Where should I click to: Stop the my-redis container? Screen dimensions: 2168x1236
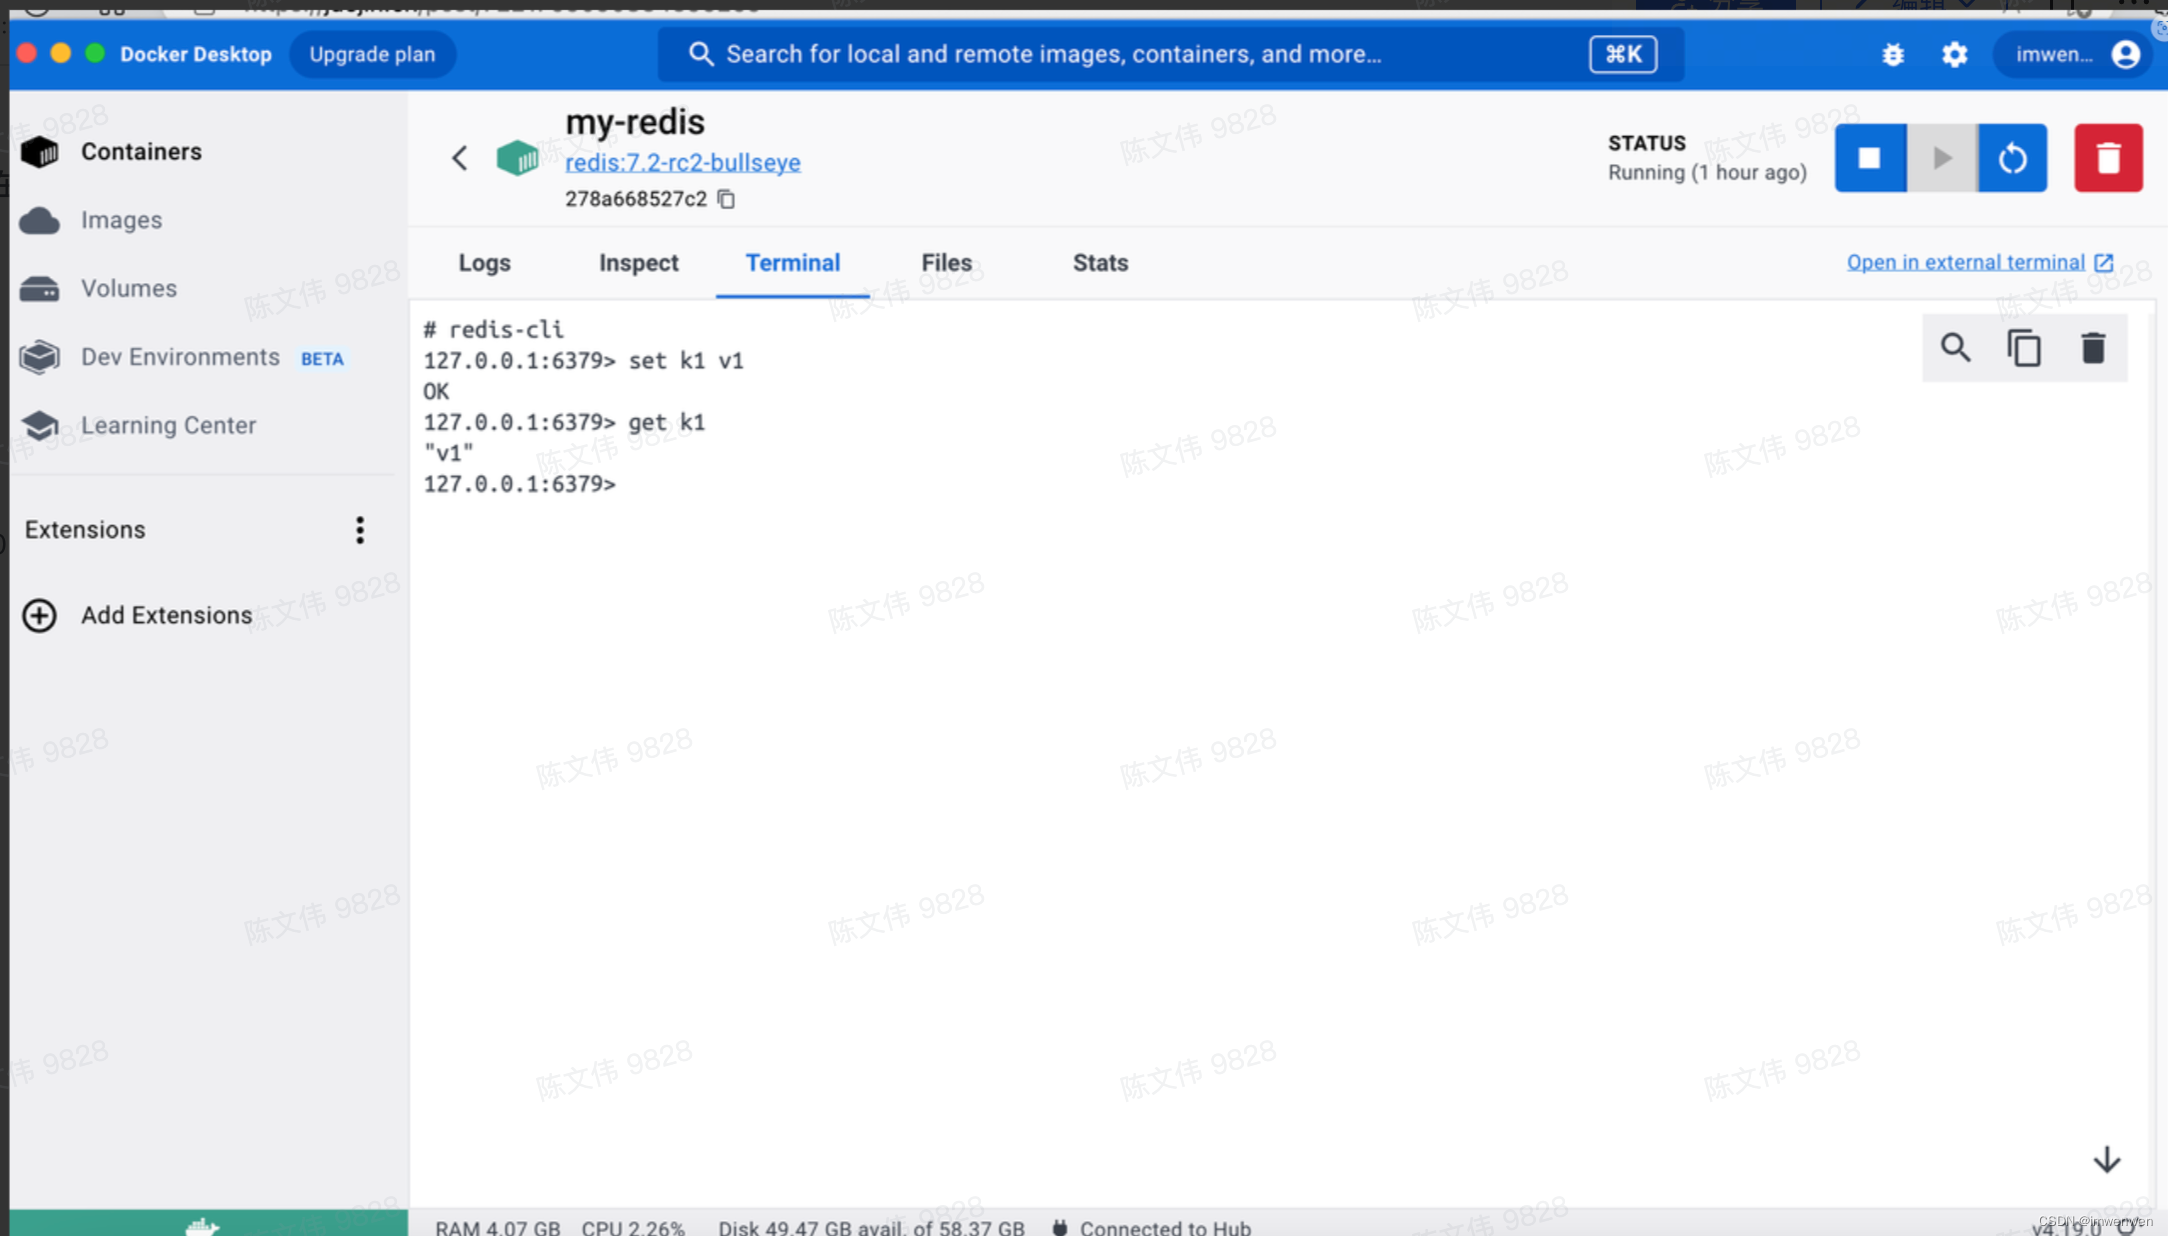pyautogui.click(x=1869, y=158)
